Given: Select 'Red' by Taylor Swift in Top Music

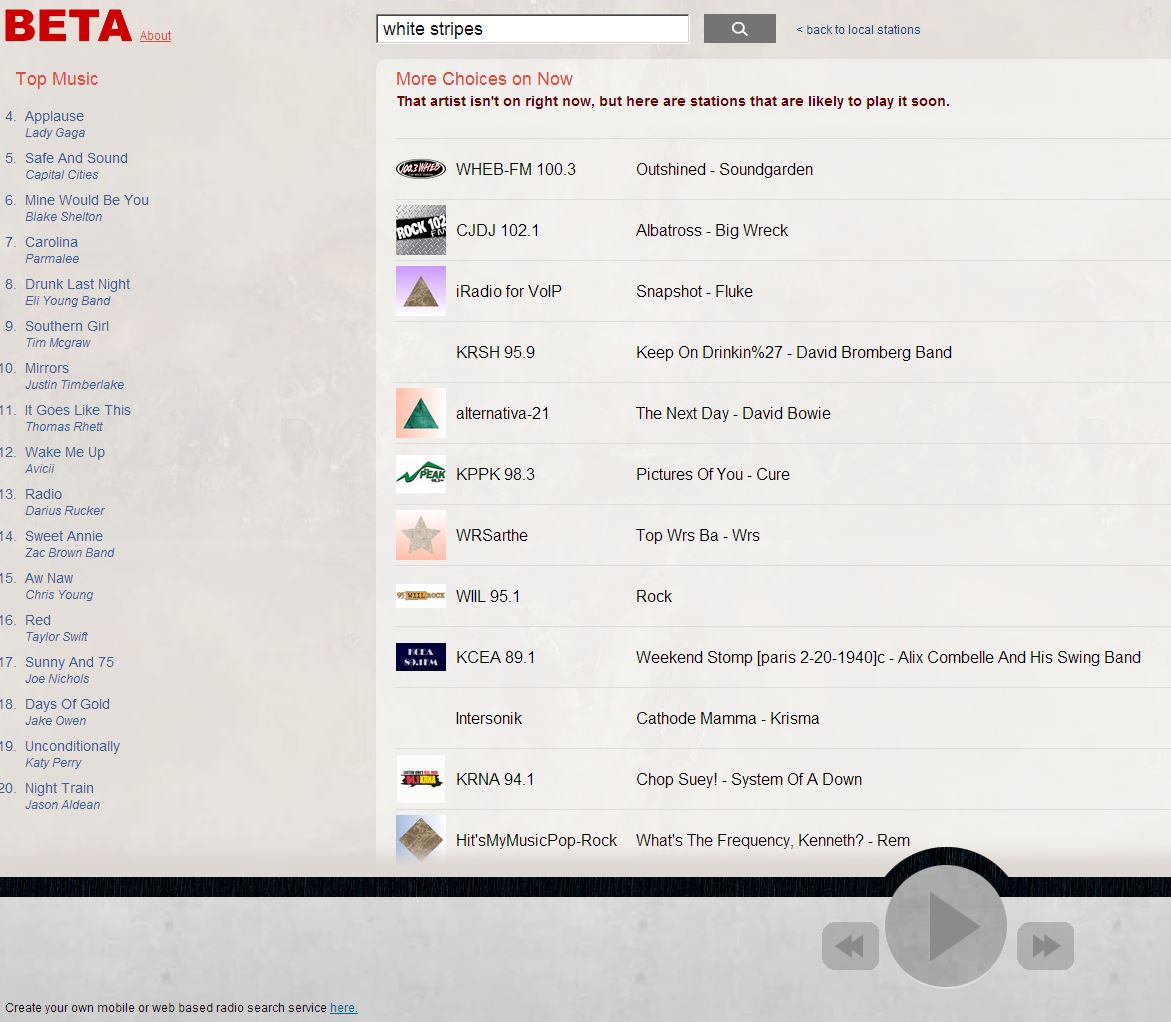Looking at the screenshot, I should click(37, 620).
